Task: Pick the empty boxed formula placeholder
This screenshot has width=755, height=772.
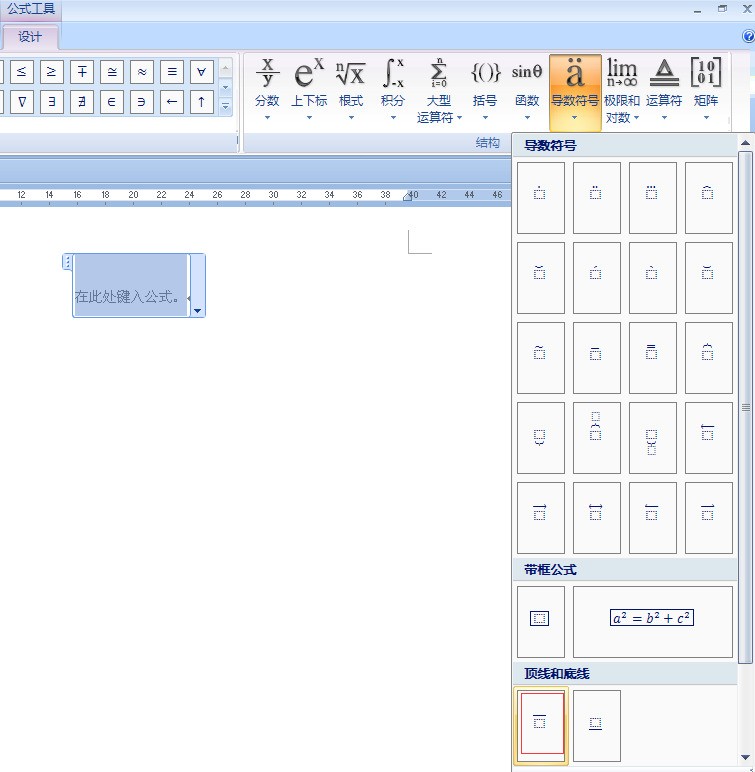Action: 541,622
